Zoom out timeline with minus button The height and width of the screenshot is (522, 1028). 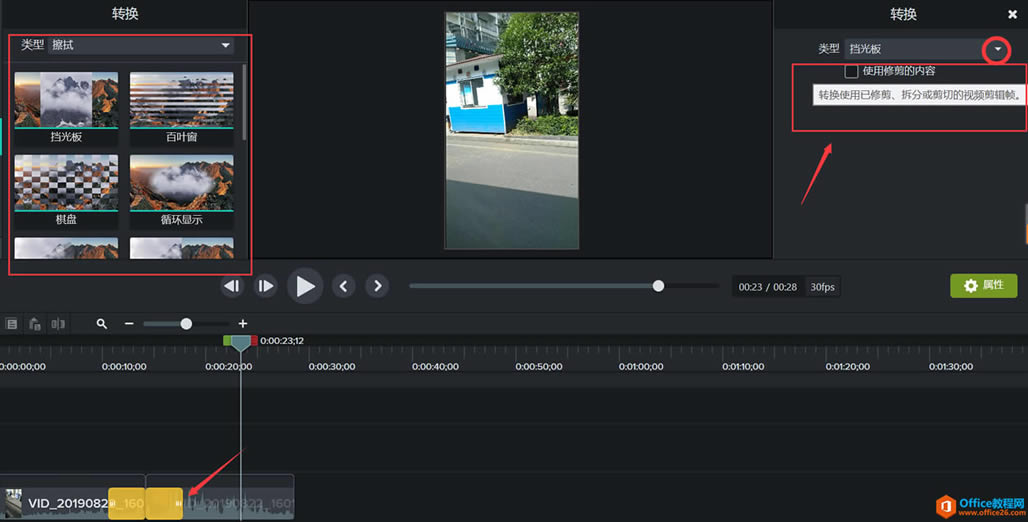129,323
